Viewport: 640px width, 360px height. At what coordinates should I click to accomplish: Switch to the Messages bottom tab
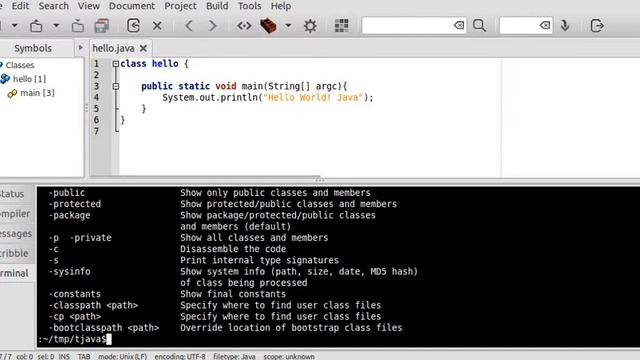click(16, 233)
